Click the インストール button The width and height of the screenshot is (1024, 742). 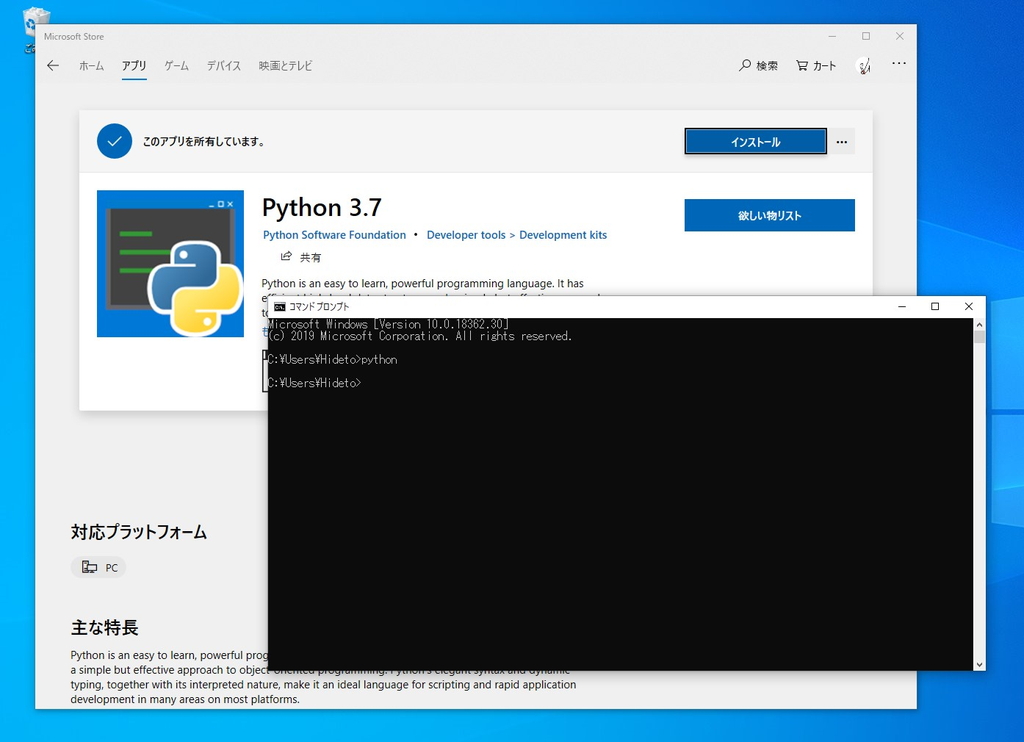(x=755, y=141)
